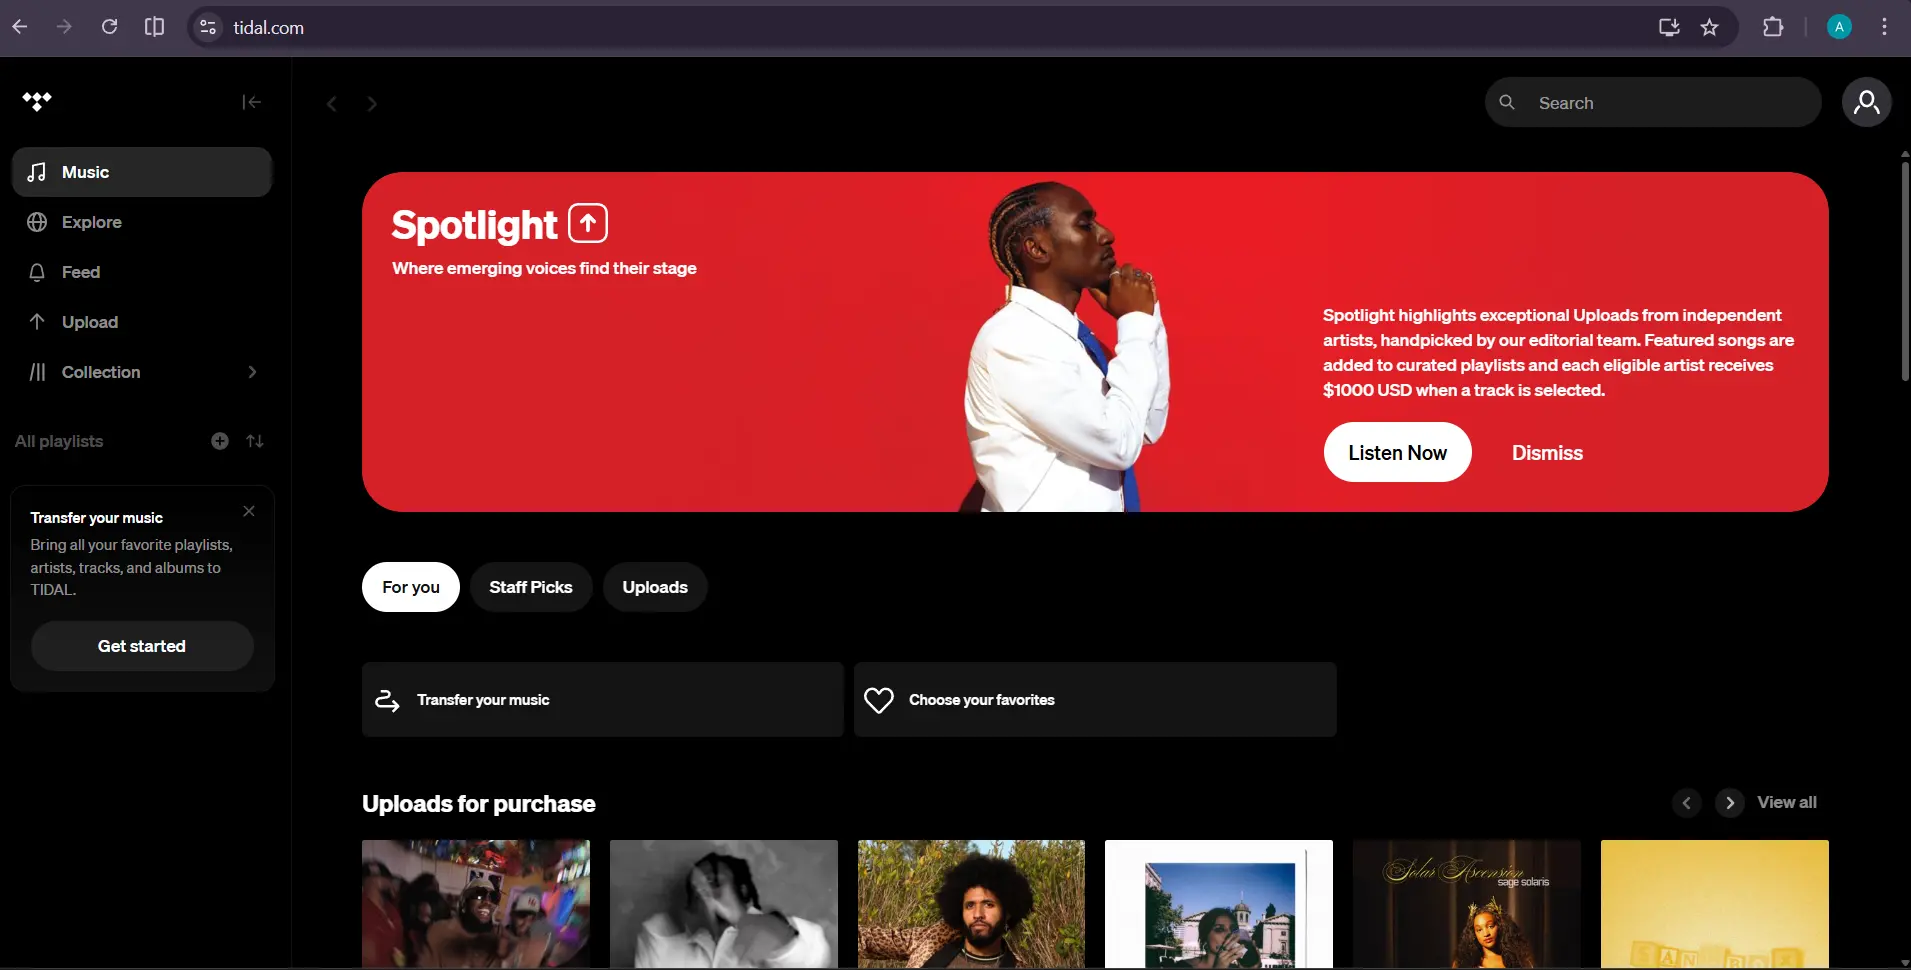1911x970 pixels.
Task: Click View all for Uploads for purchase
Action: (x=1787, y=802)
